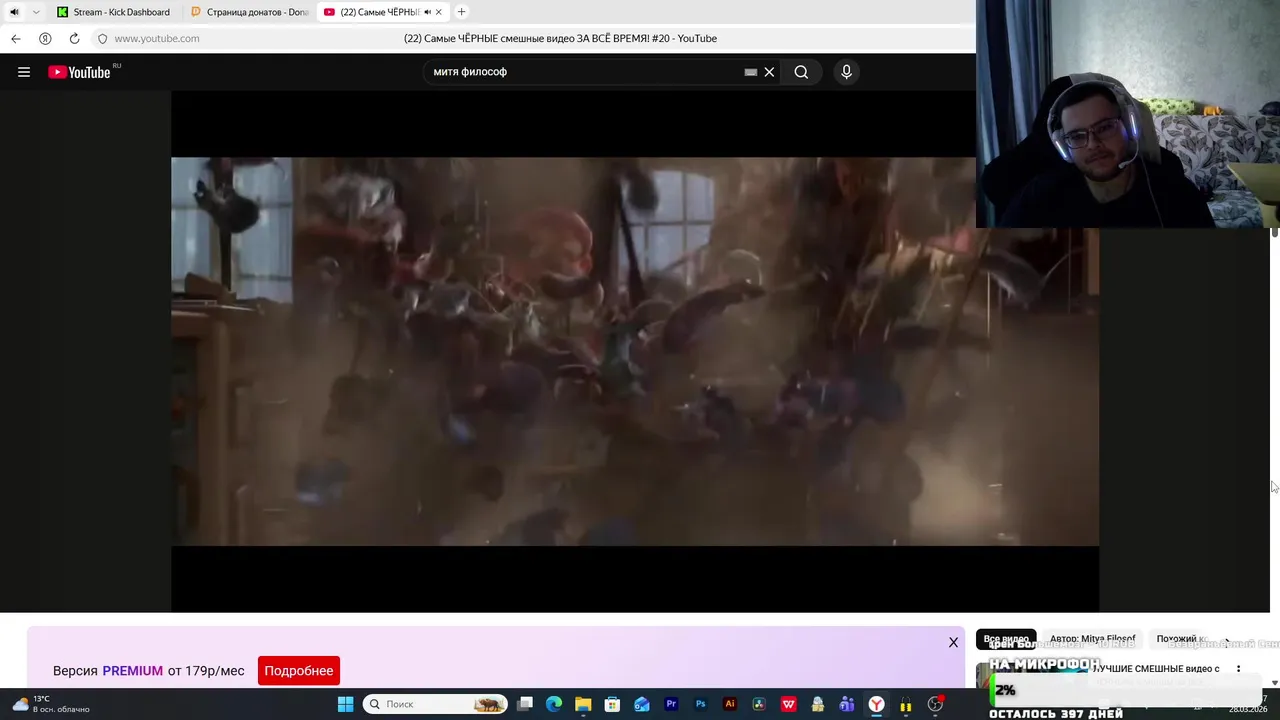Start voice search with microphone
Image resolution: width=1280 pixels, height=720 pixels.
click(846, 72)
